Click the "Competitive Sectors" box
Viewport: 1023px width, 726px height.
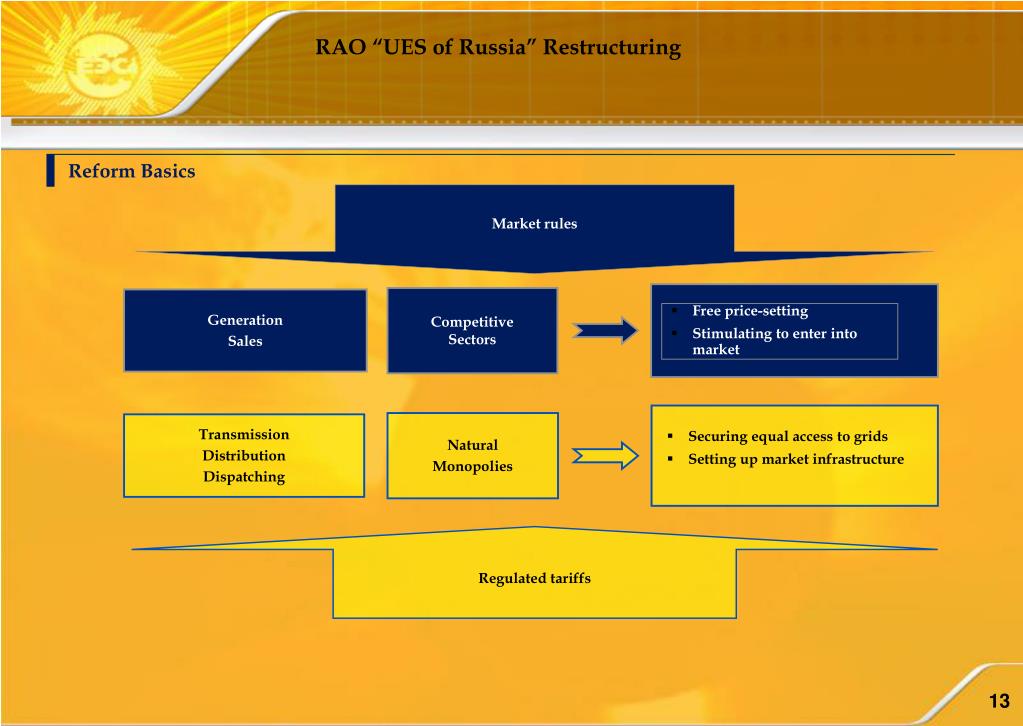click(472, 331)
